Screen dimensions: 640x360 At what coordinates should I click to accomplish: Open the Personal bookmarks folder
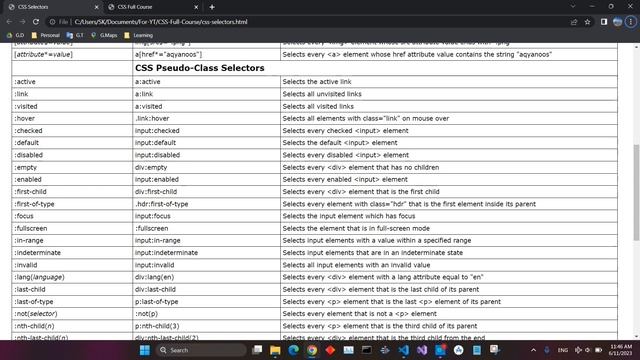pyautogui.click(x=46, y=35)
